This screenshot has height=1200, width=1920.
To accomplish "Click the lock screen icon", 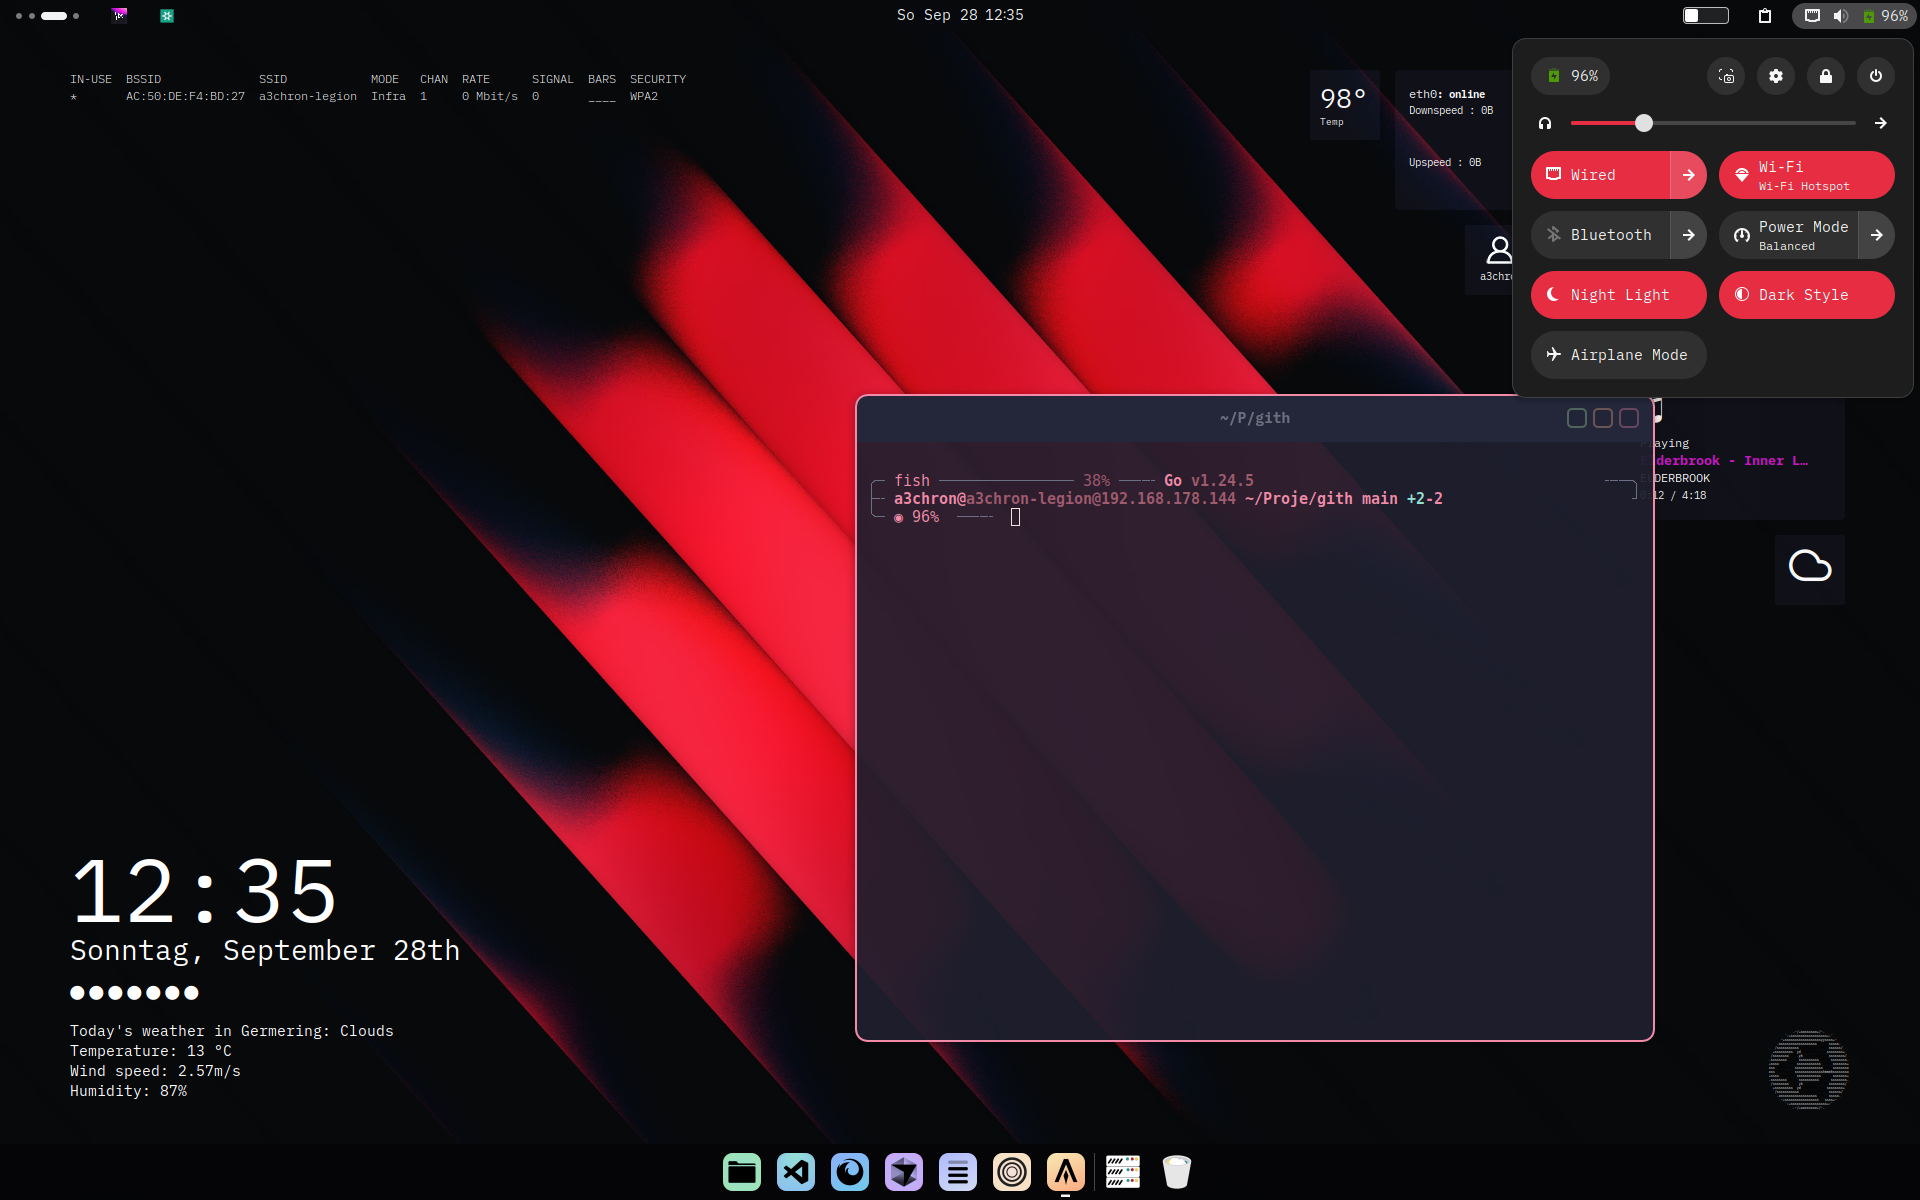I will click(1825, 76).
